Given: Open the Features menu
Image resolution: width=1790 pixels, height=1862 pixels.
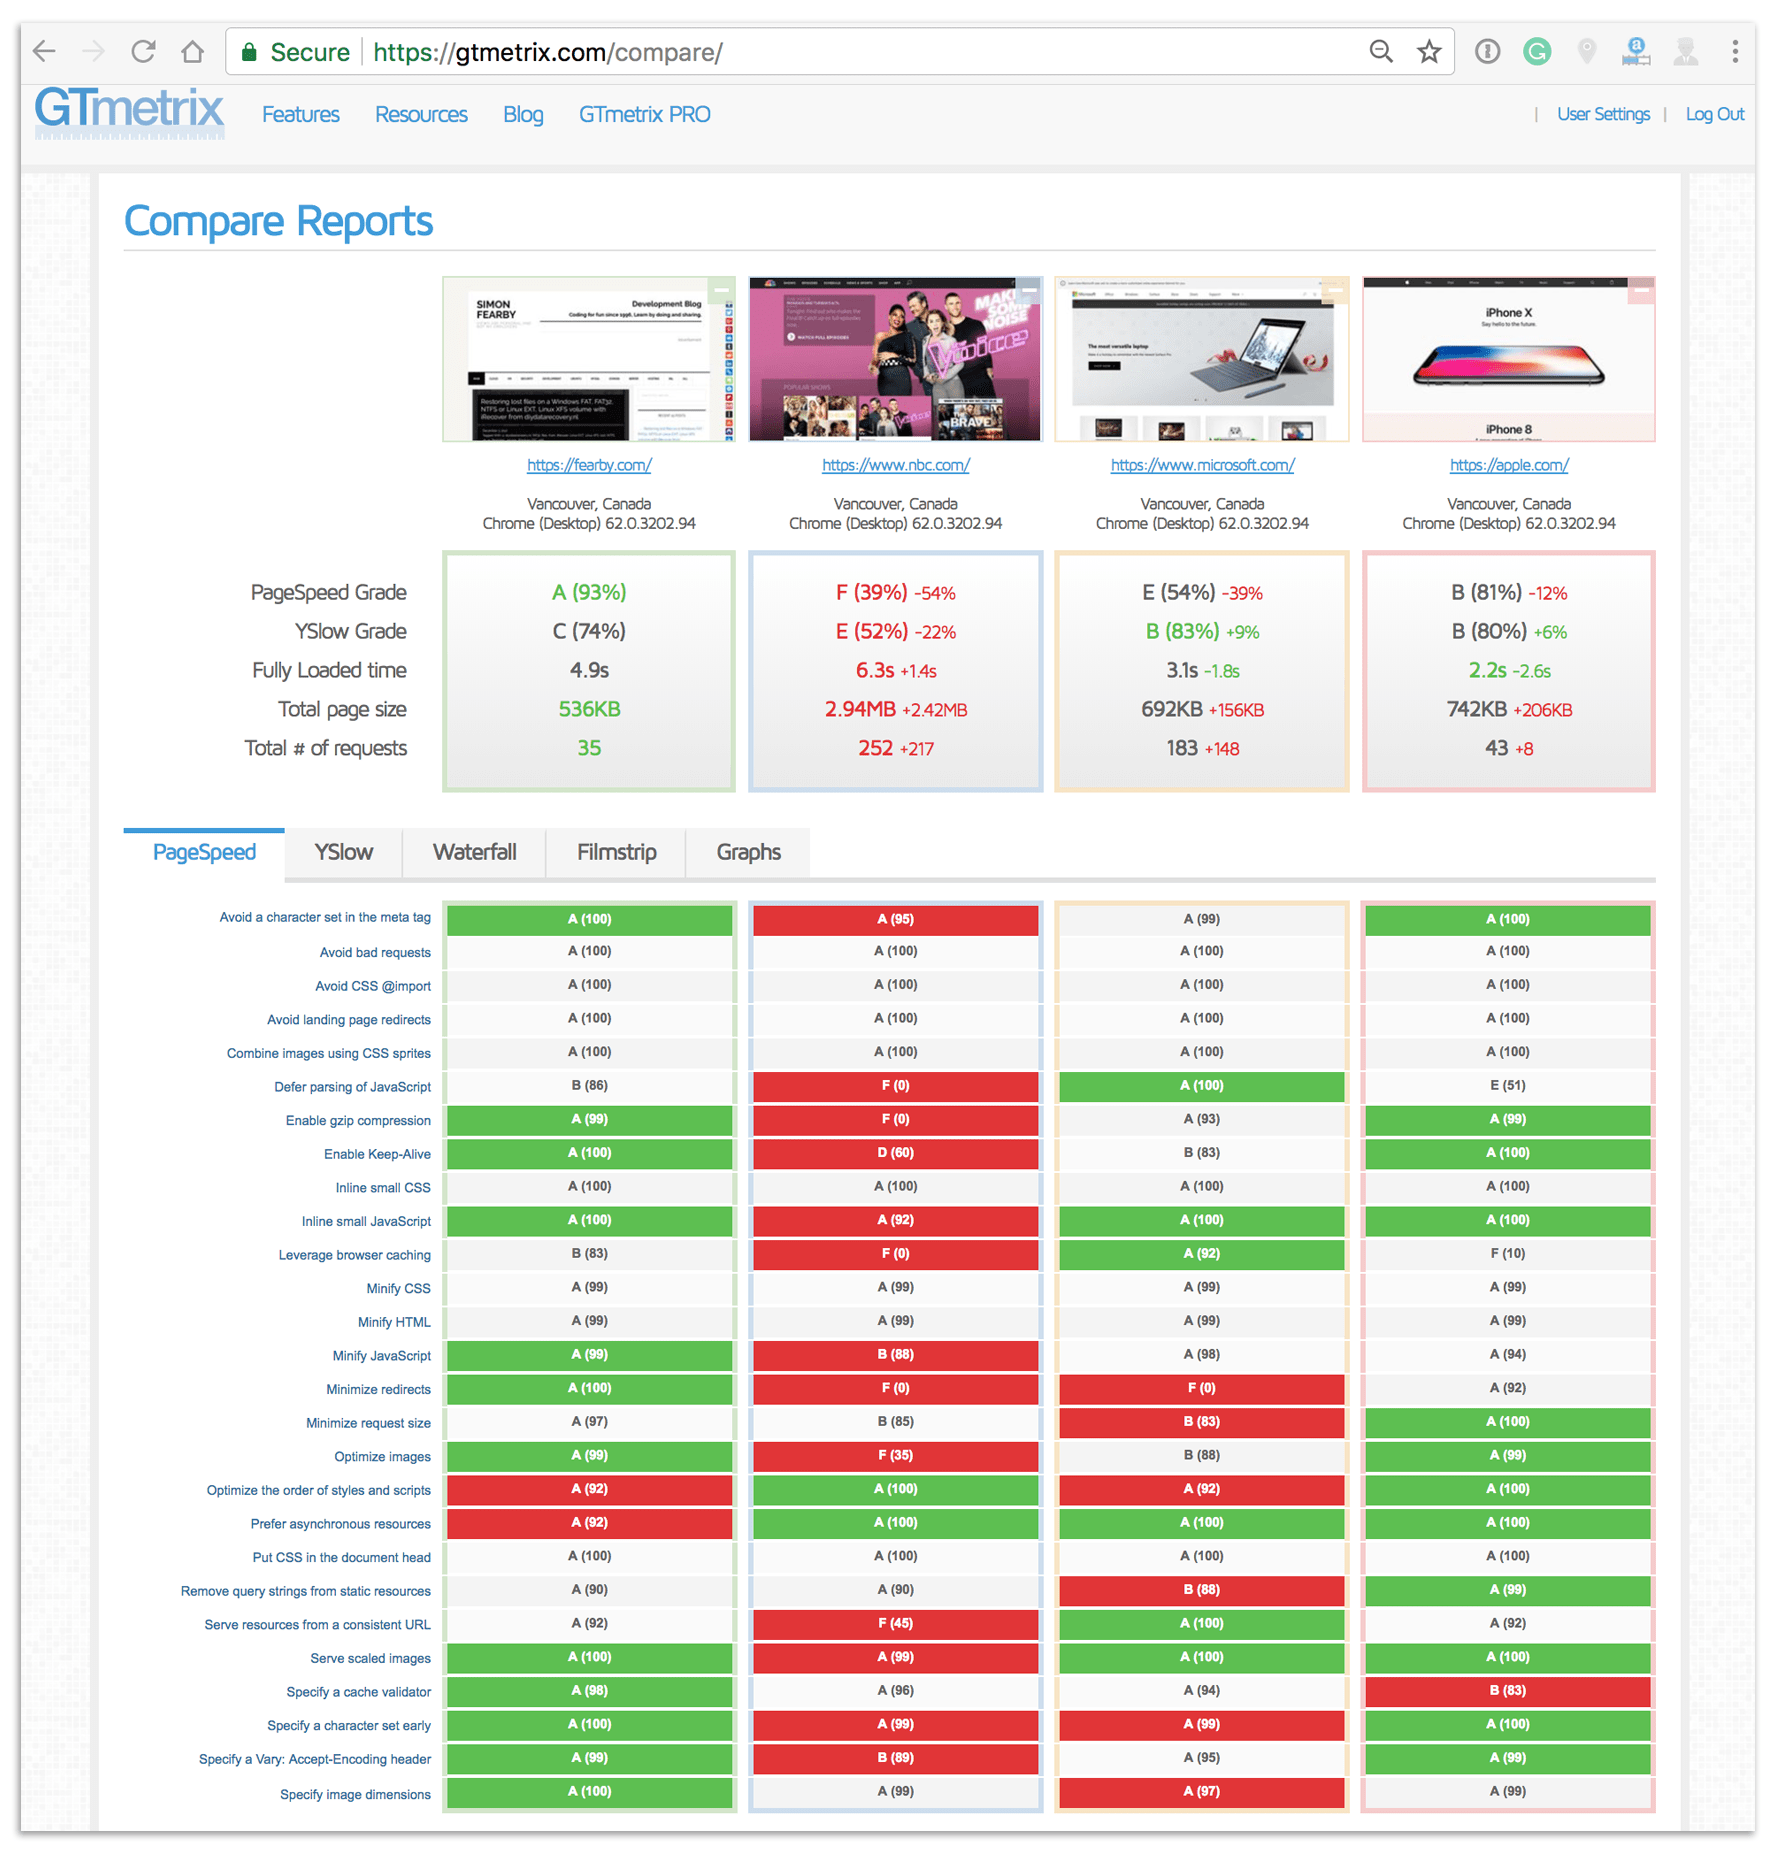Looking at the screenshot, I should coord(300,114).
